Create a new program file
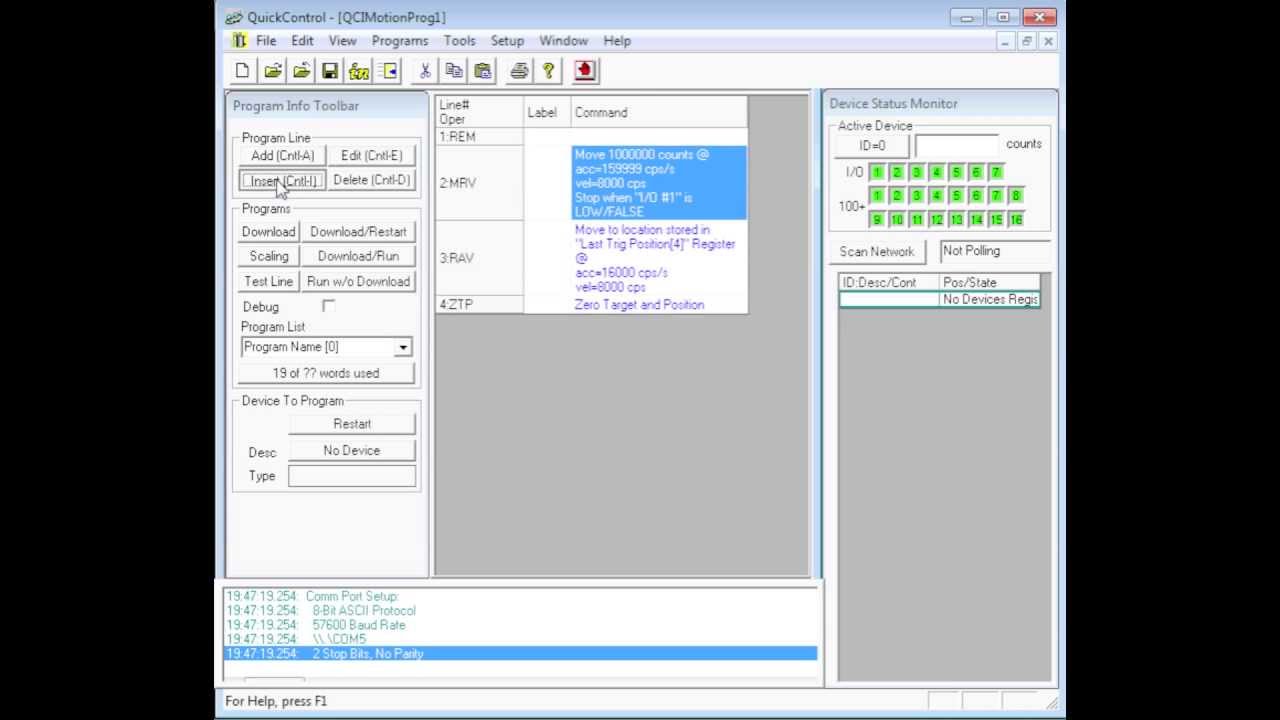Image resolution: width=1280 pixels, height=720 pixels. pyautogui.click(x=242, y=70)
